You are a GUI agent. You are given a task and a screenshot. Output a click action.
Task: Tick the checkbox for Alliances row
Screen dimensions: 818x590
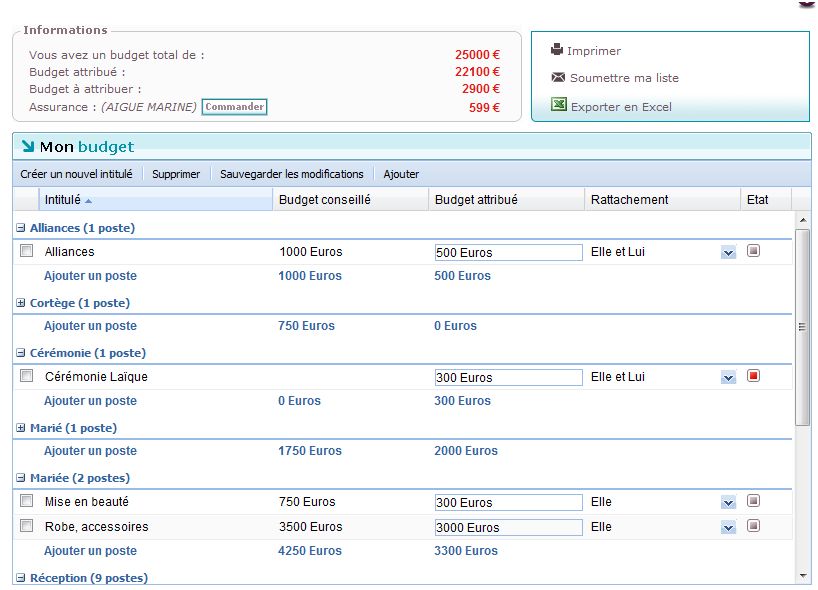point(26,251)
